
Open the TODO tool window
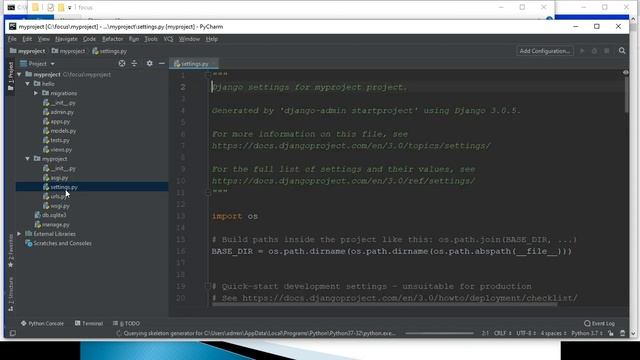tap(127, 323)
